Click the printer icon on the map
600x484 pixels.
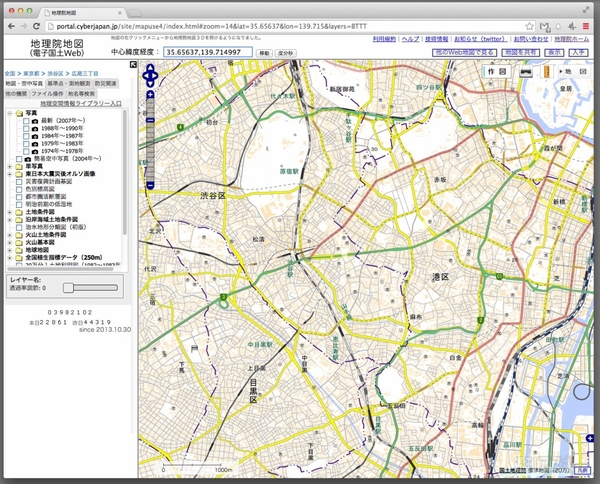coord(527,72)
